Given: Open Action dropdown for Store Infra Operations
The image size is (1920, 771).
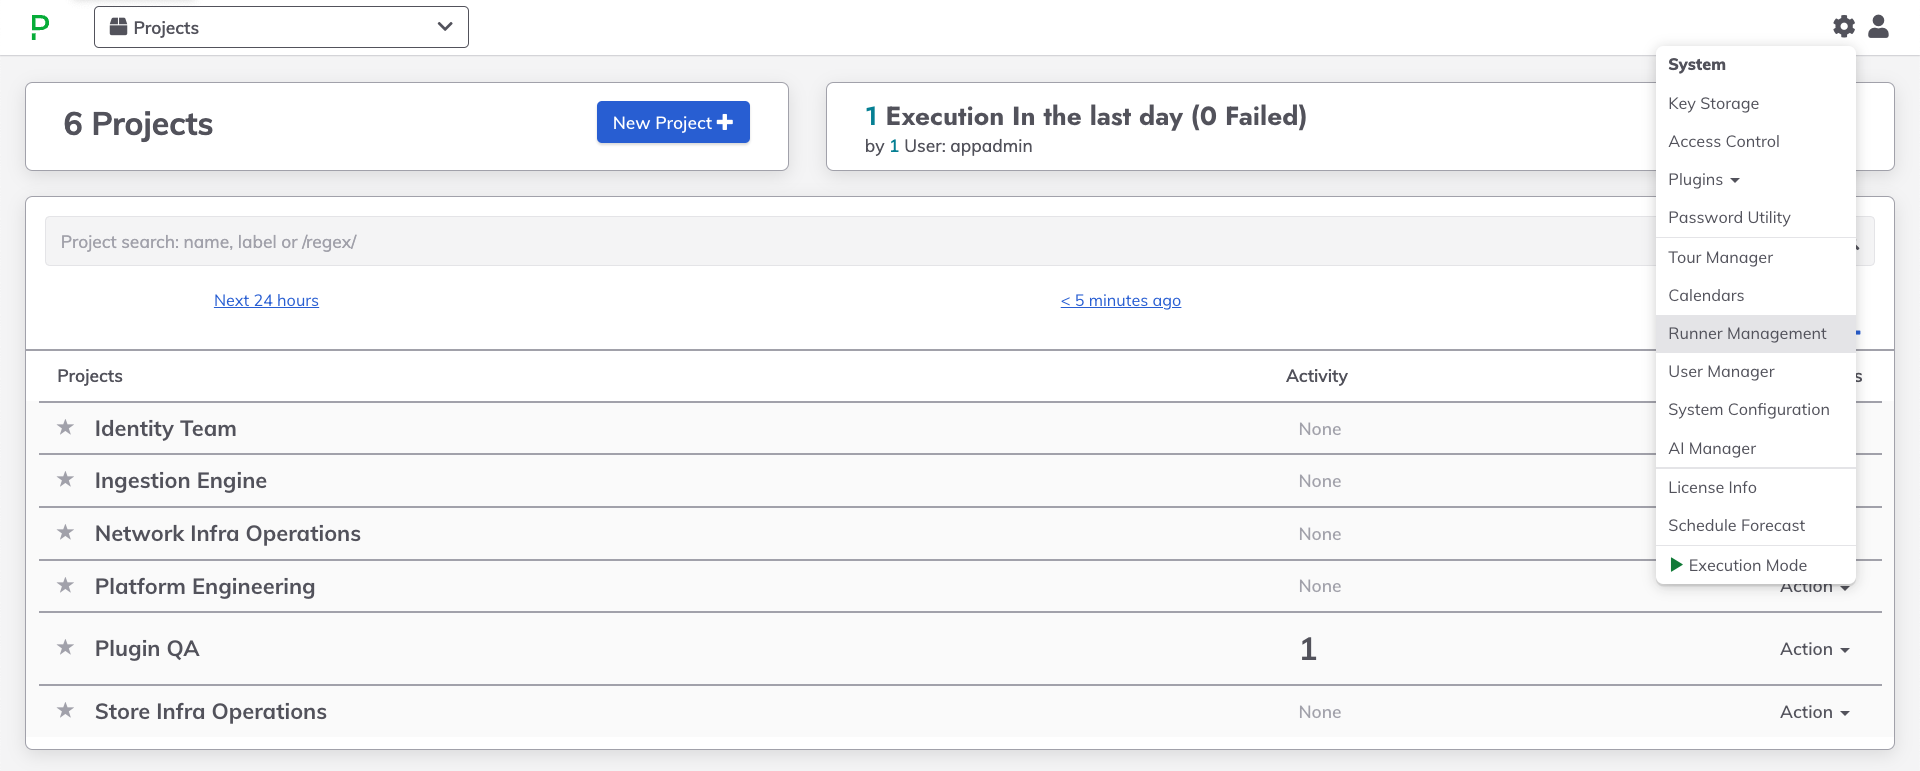Looking at the screenshot, I should pos(1815,712).
